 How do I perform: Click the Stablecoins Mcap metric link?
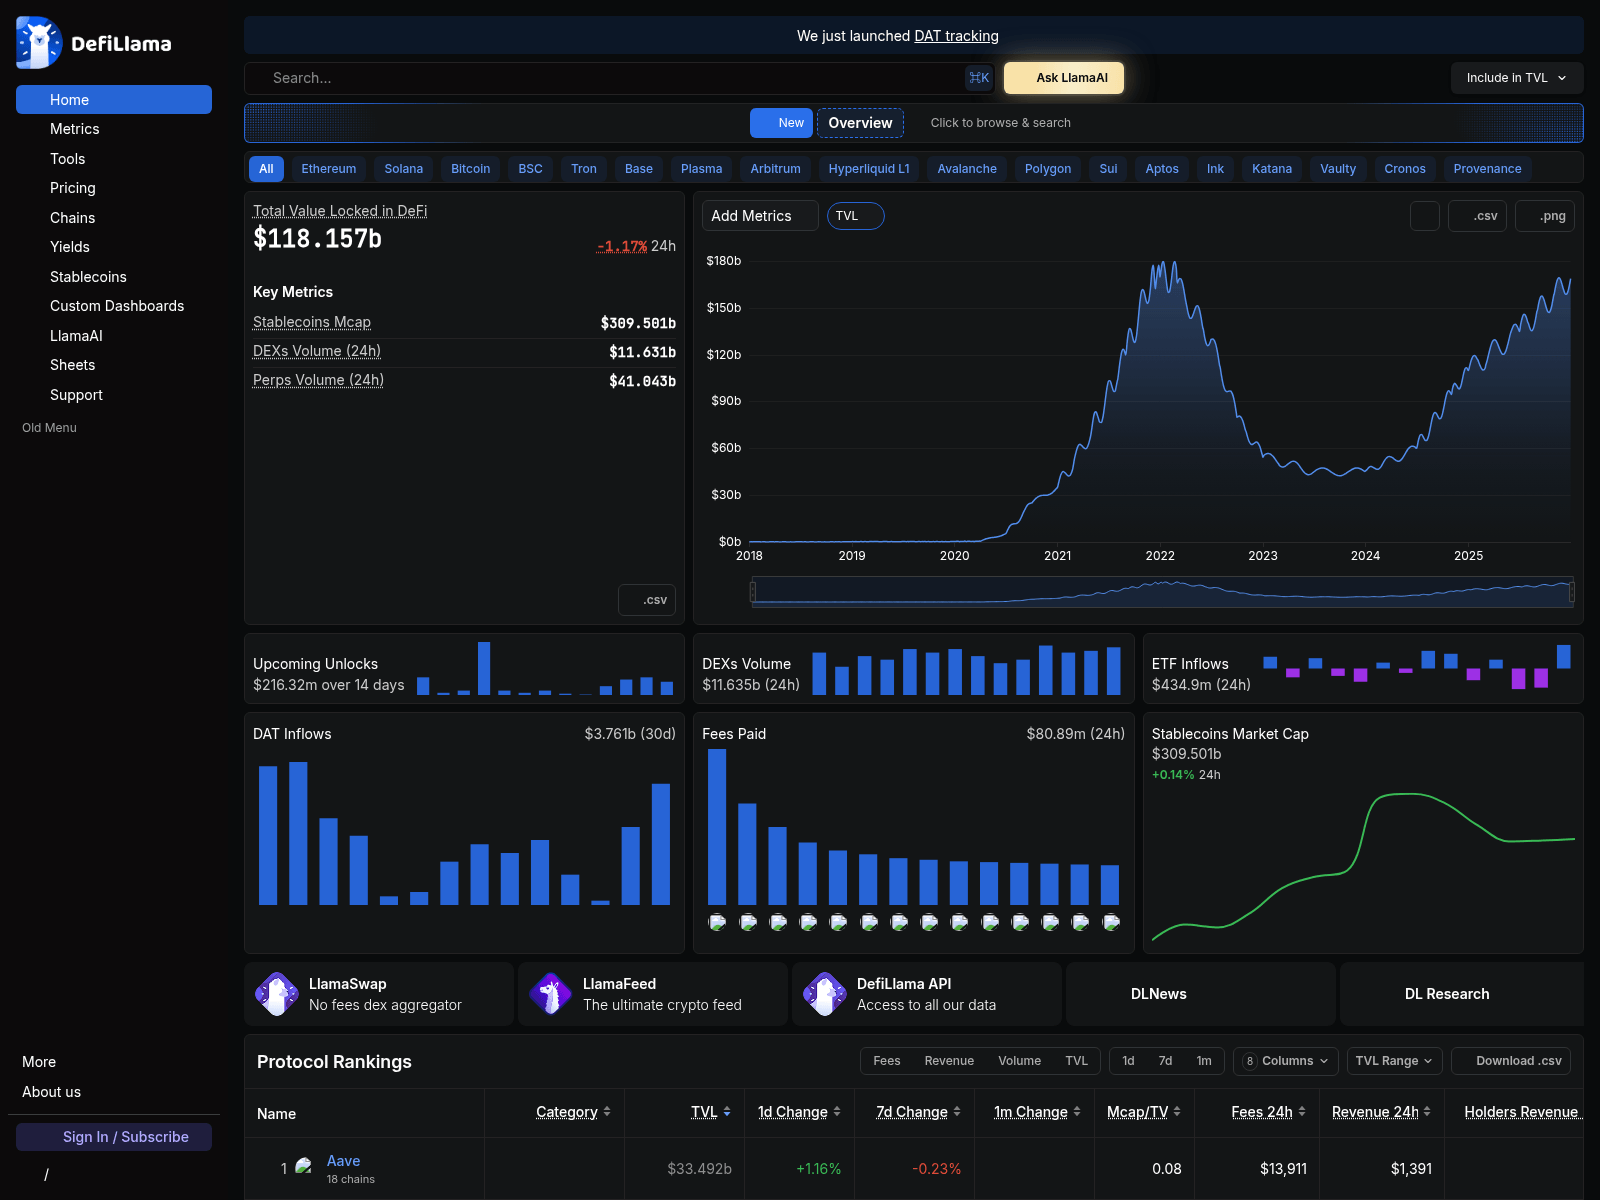pos(312,322)
